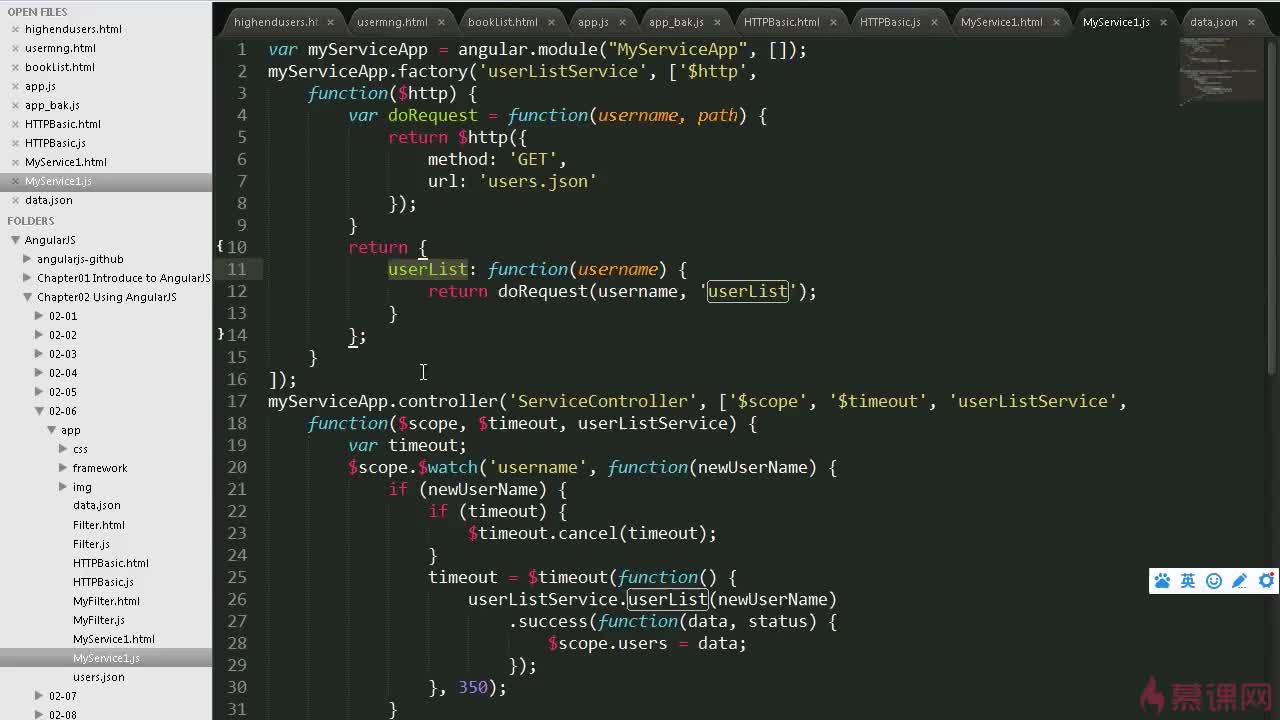Open MyService1.html in the folder tree
Image resolution: width=1280 pixels, height=720 pixels.
coord(113,639)
